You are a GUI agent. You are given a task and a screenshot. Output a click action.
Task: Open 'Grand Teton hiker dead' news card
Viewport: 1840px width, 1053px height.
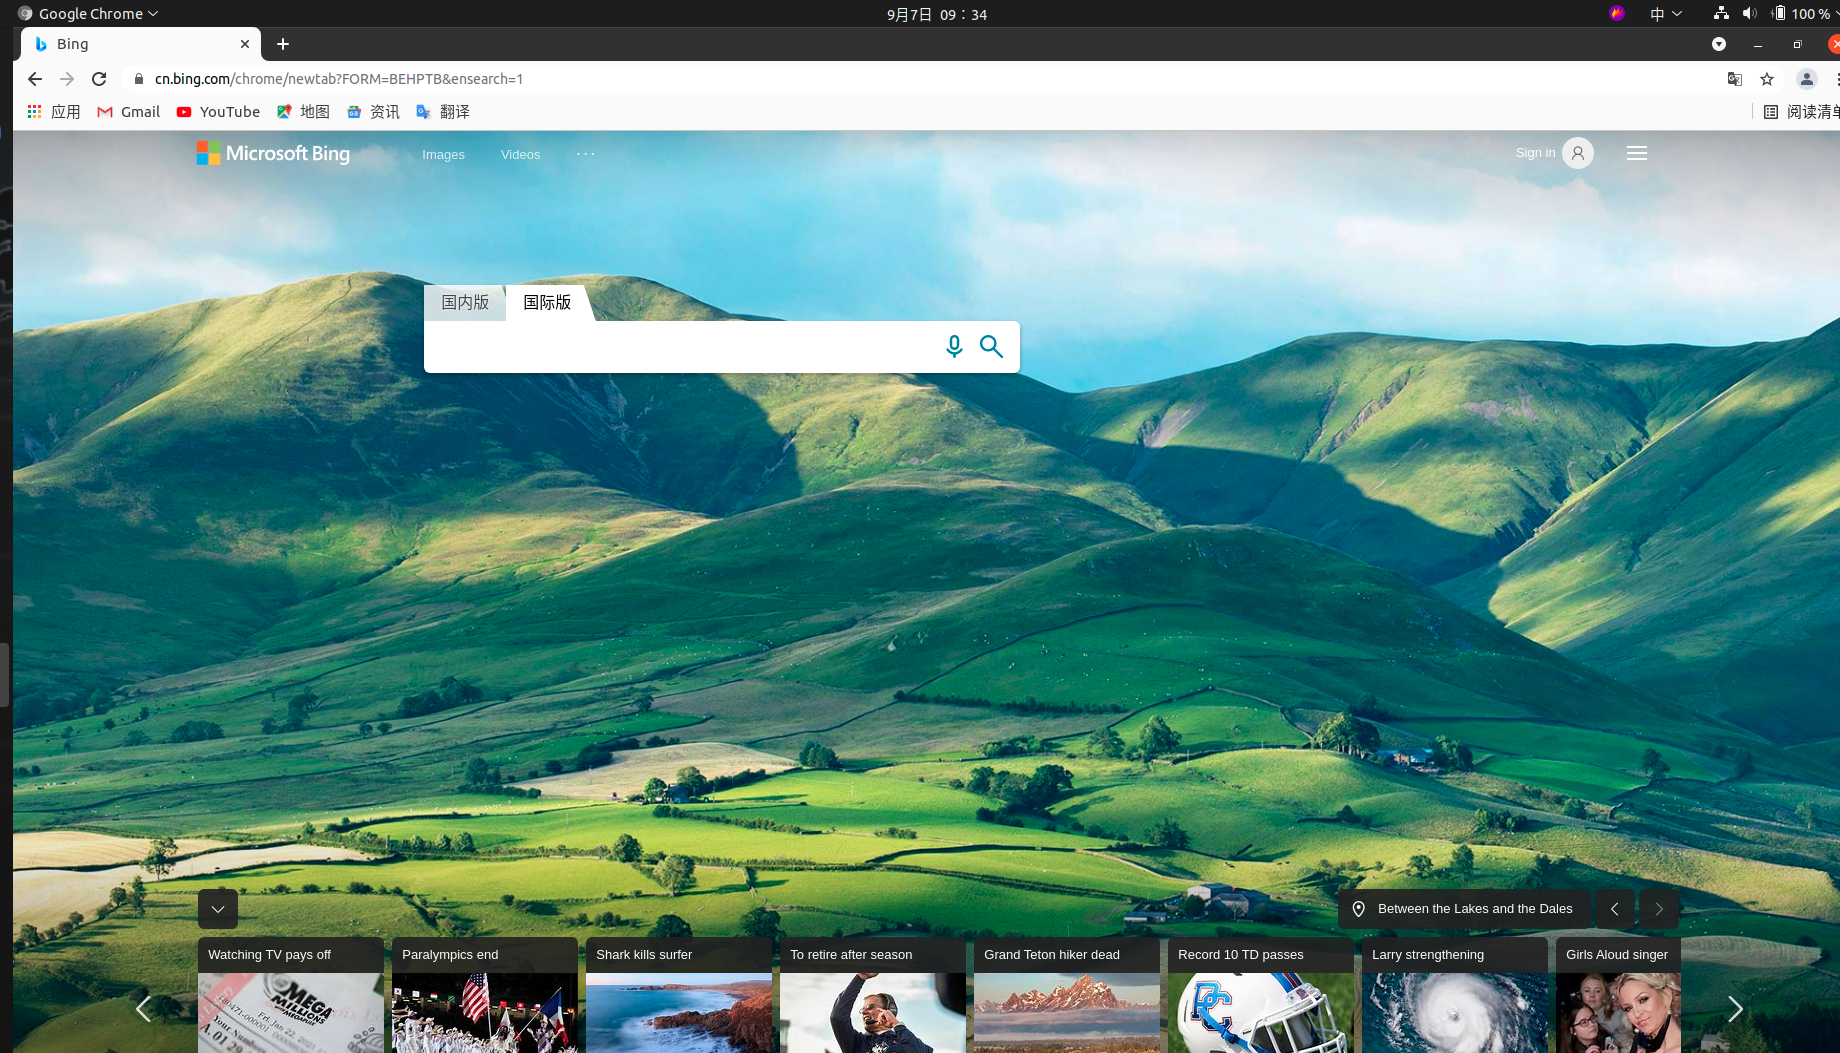[x=1067, y=995]
